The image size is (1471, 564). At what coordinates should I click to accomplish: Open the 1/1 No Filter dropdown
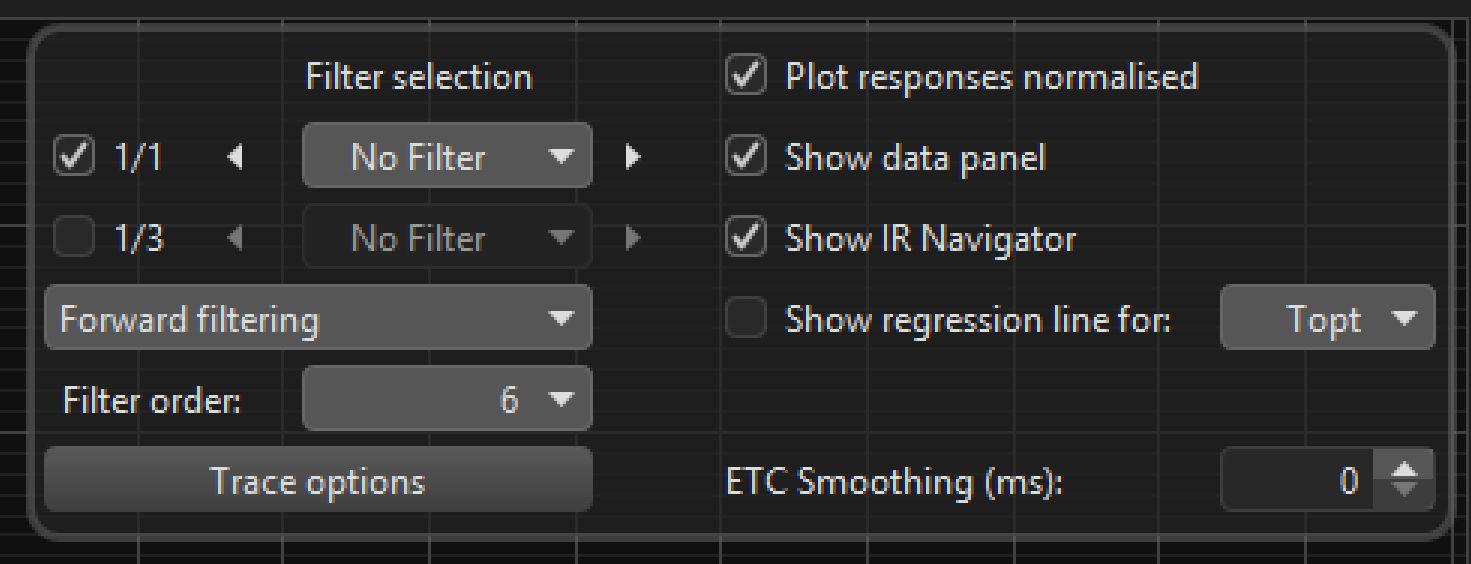447,157
